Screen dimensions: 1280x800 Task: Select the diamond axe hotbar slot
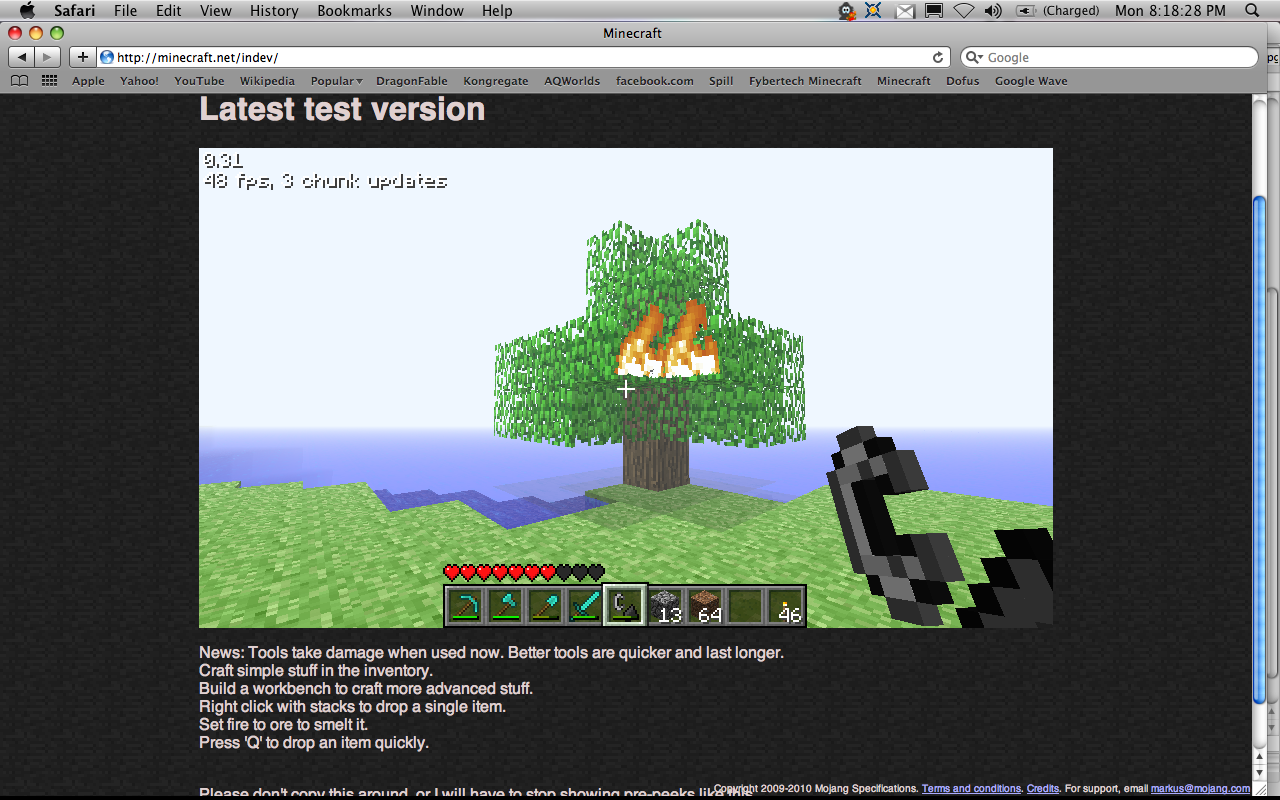pos(505,605)
